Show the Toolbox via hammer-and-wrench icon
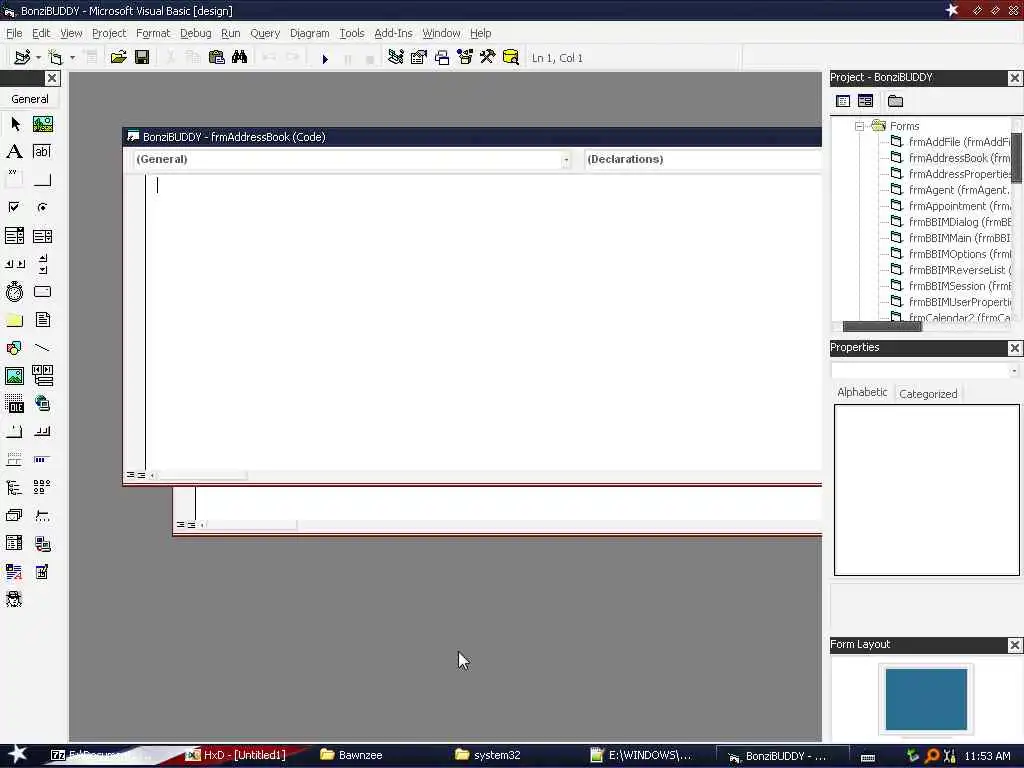Viewport: 1024px width, 768px height. point(487,57)
